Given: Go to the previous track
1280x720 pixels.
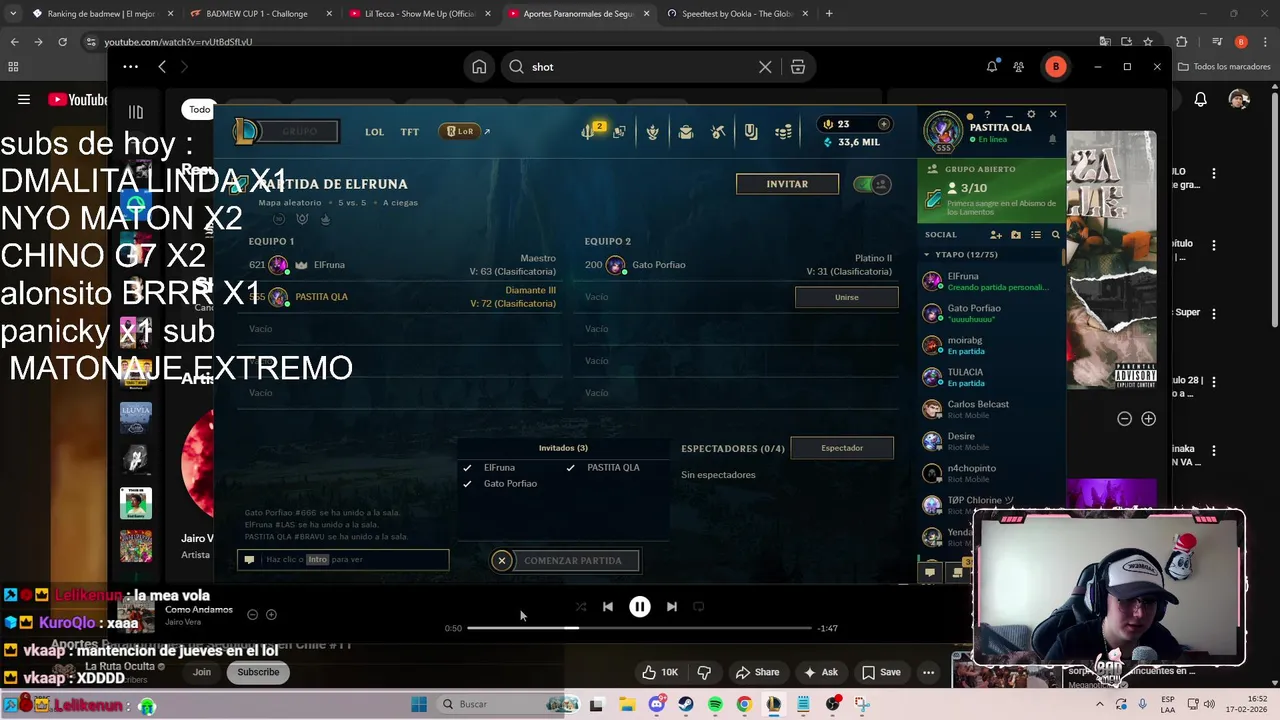Looking at the screenshot, I should (608, 606).
